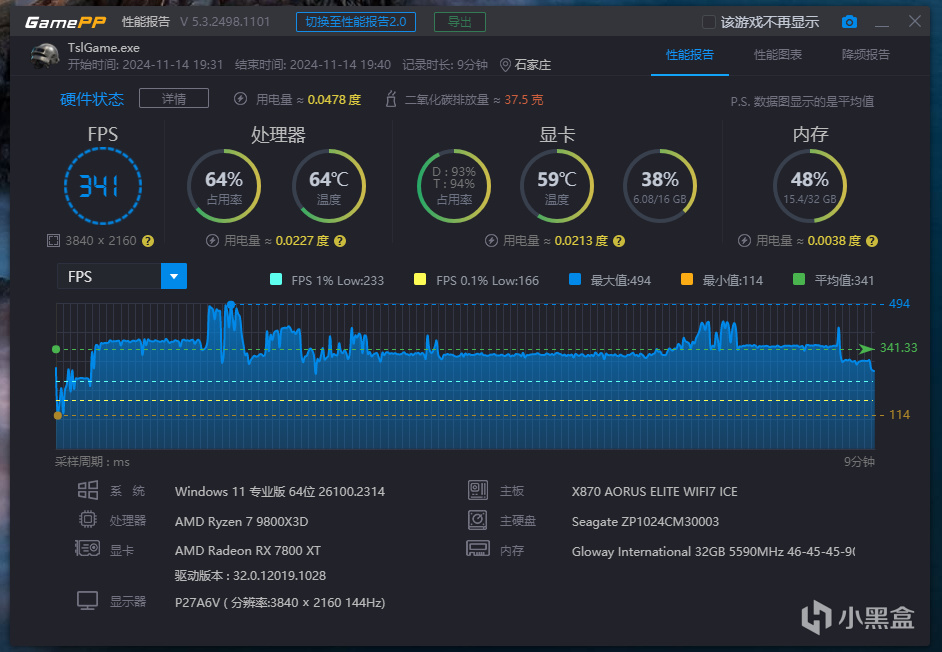
Task: Click the graphics card icon beside 显卡
Action: (87, 548)
